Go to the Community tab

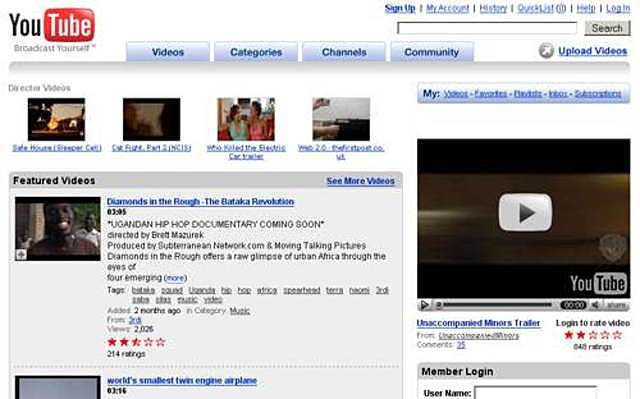pyautogui.click(x=431, y=52)
